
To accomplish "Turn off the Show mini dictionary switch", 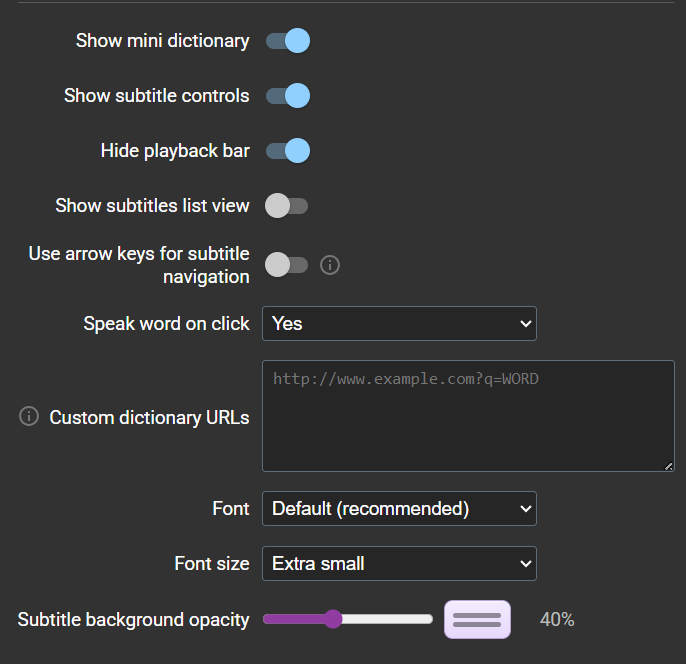I will click(288, 41).
